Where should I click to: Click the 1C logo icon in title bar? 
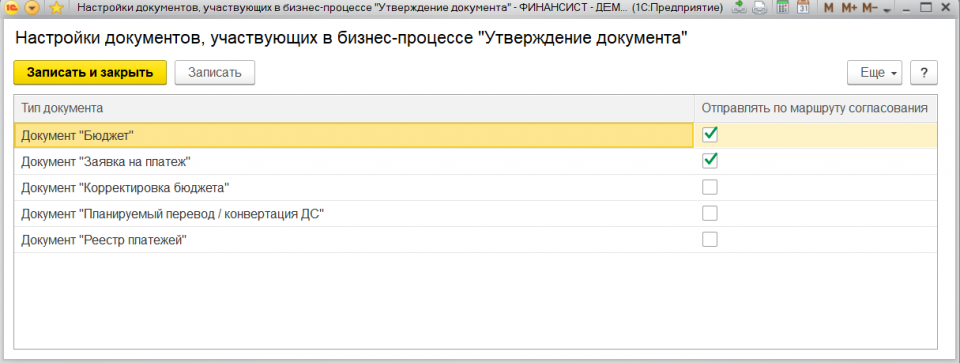pyautogui.click(x=12, y=8)
